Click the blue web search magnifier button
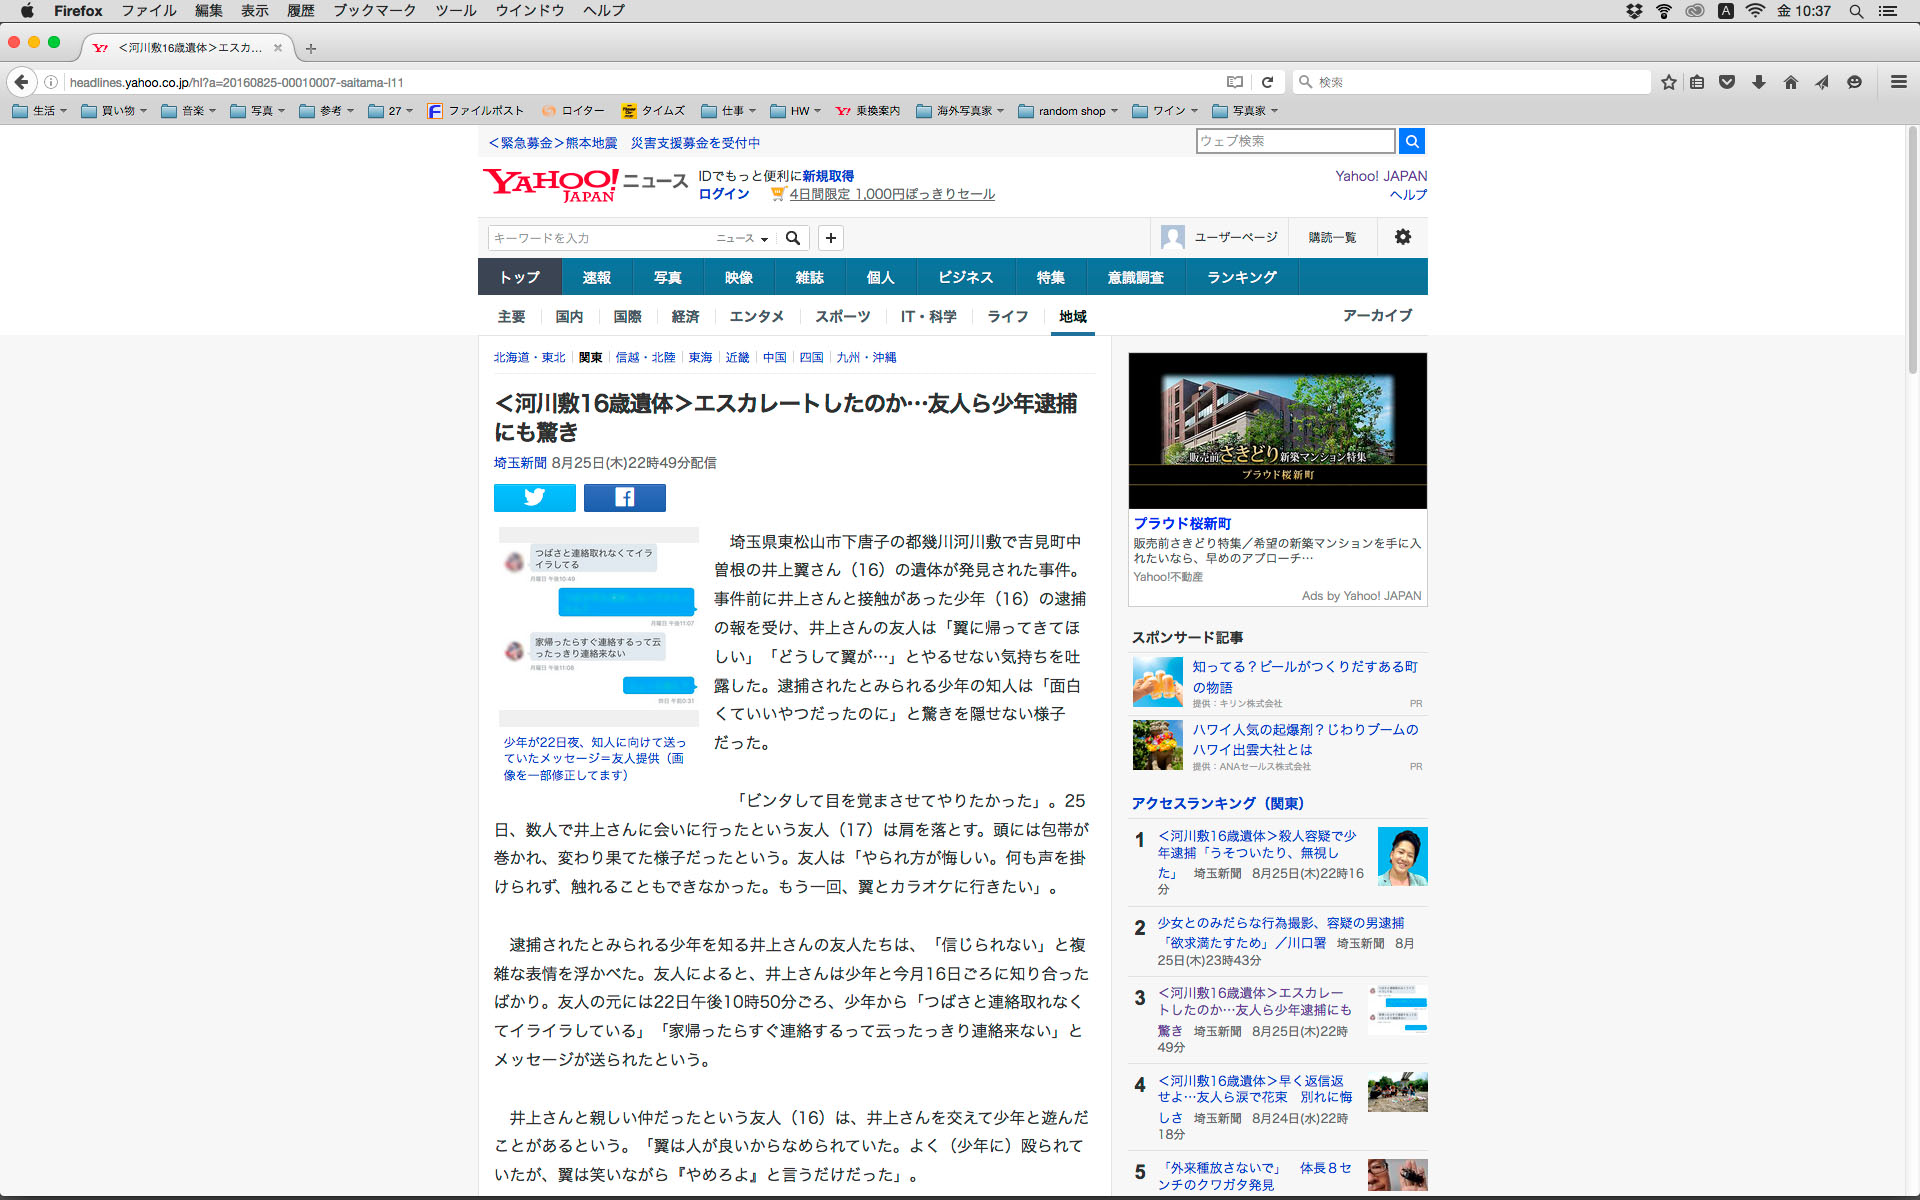 click(1412, 141)
